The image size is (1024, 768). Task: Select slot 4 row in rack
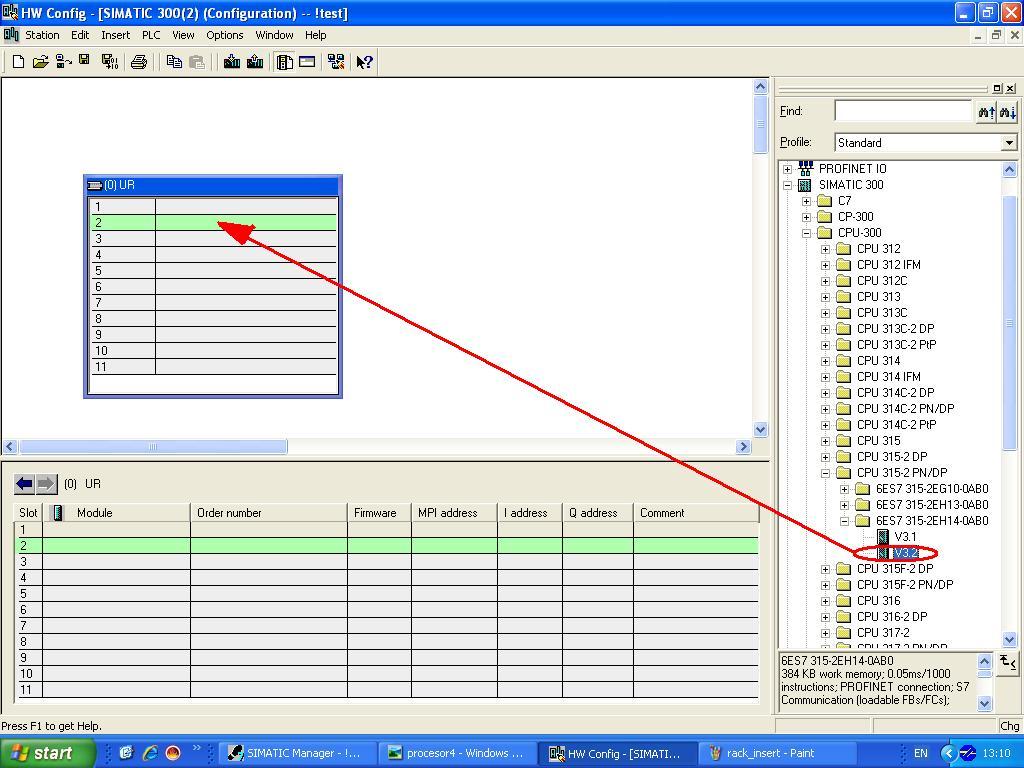(214, 255)
